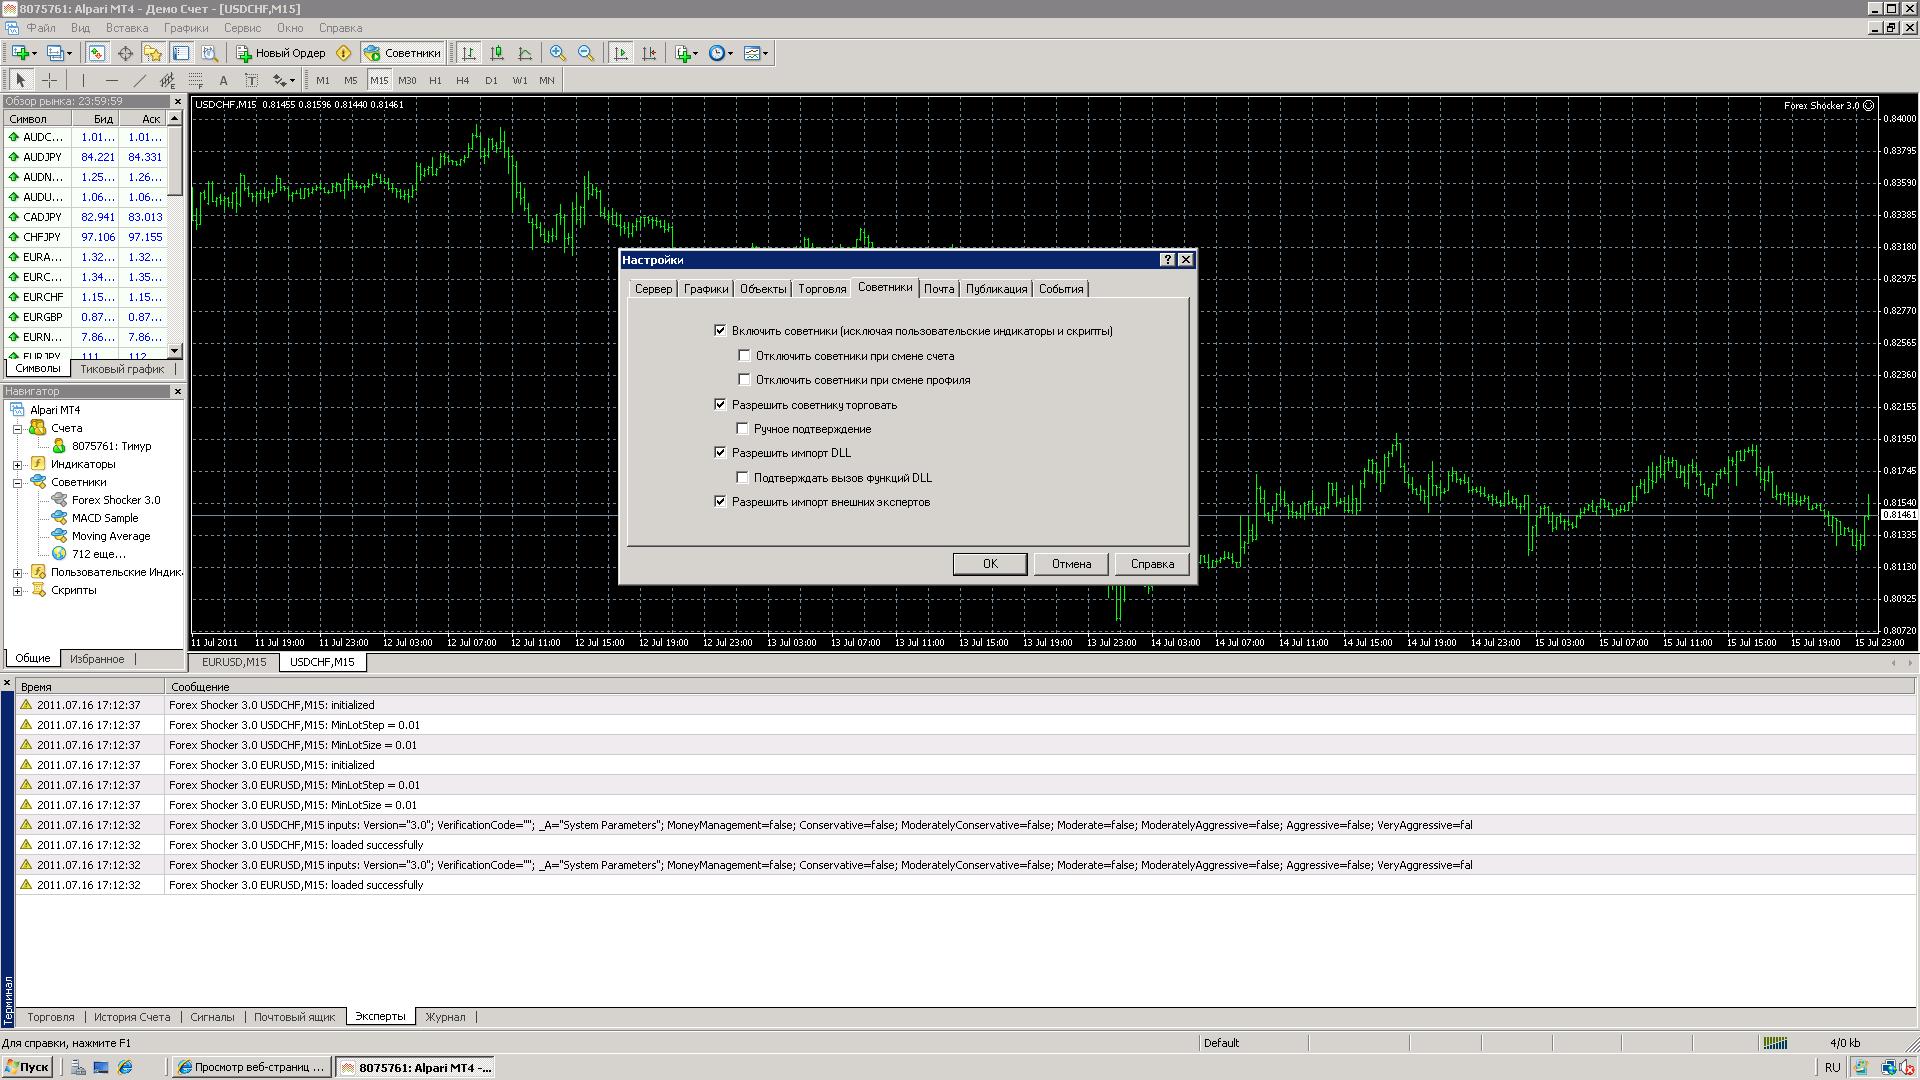1920x1080 pixels.
Task: Collapse the Счета tree node
Action: (x=17, y=428)
